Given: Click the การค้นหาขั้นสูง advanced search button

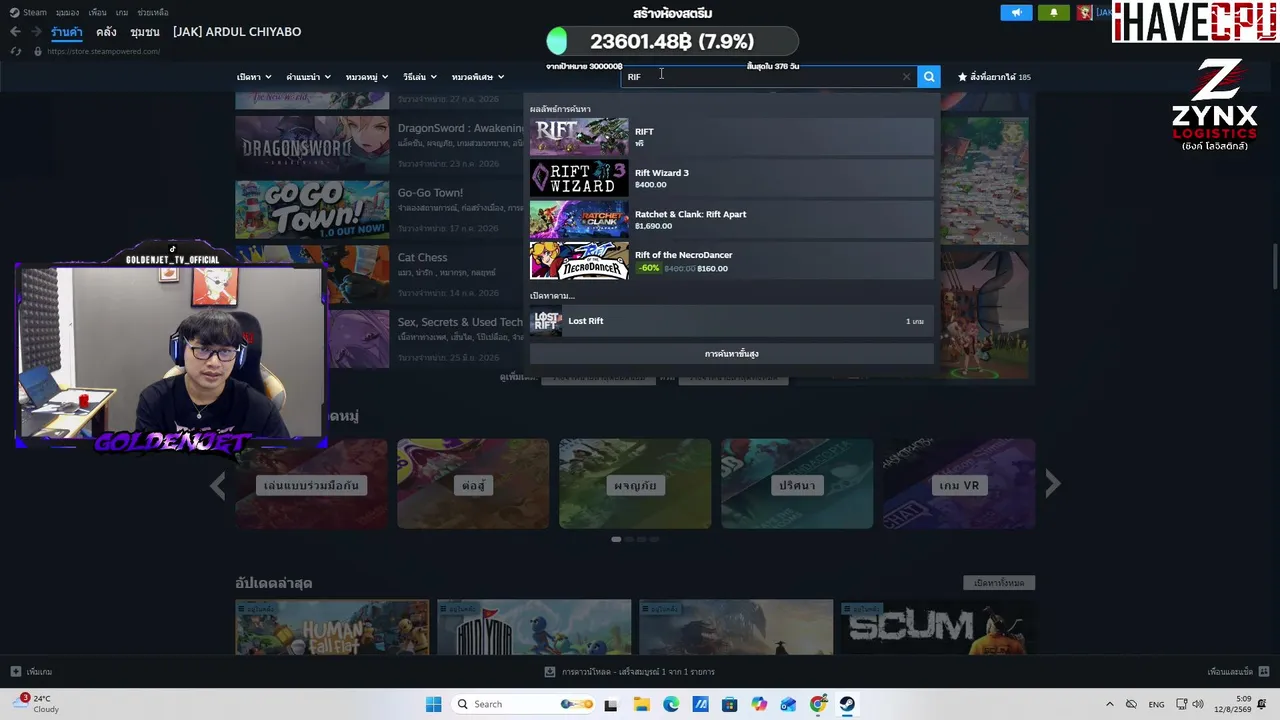Looking at the screenshot, I should coord(731,354).
